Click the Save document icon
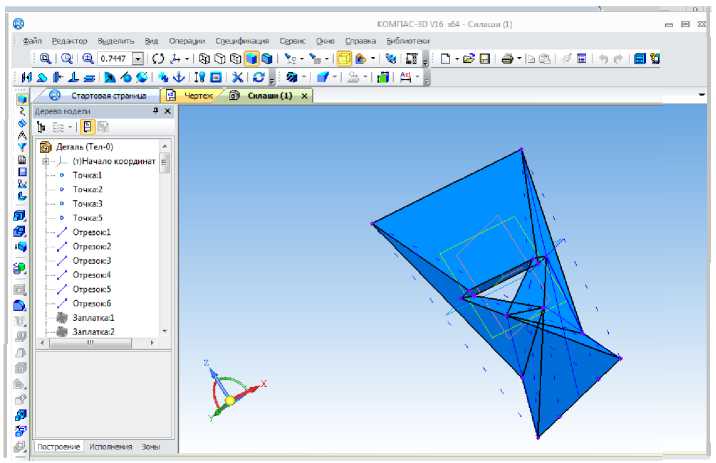This screenshot has width=716, height=463. [484, 59]
